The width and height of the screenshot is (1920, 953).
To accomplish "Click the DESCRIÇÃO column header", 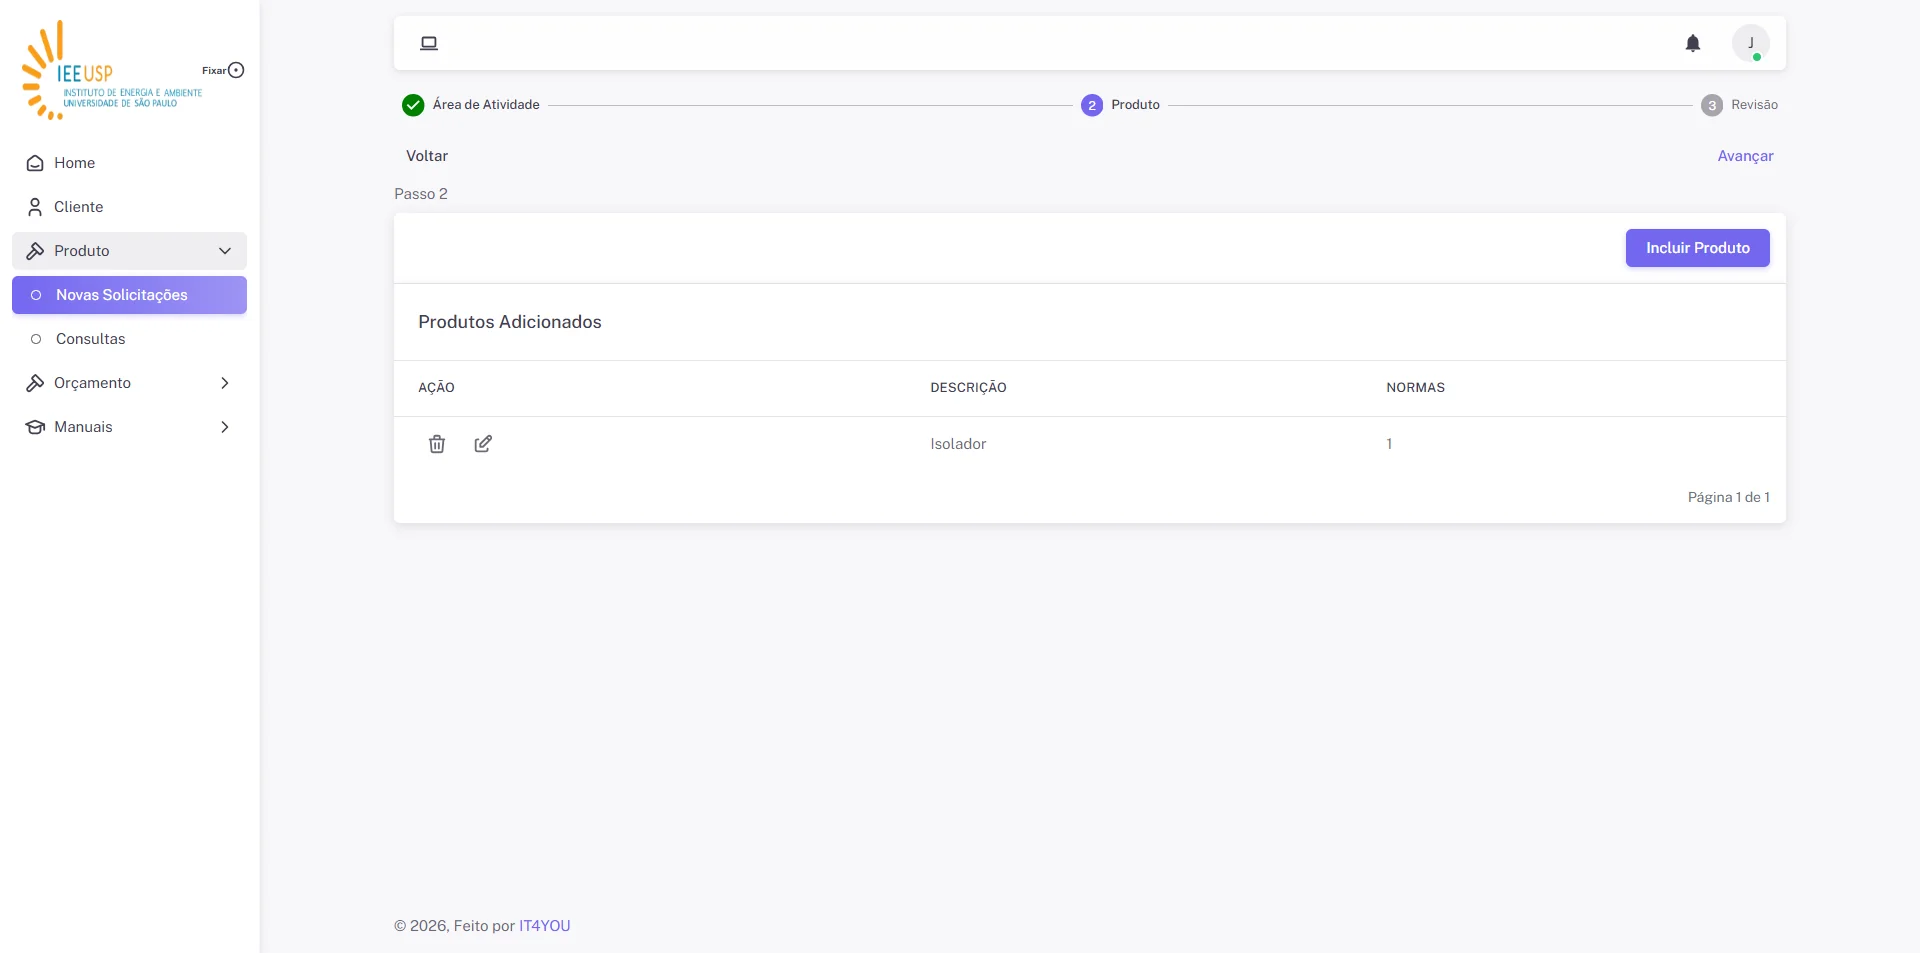I will [968, 388].
